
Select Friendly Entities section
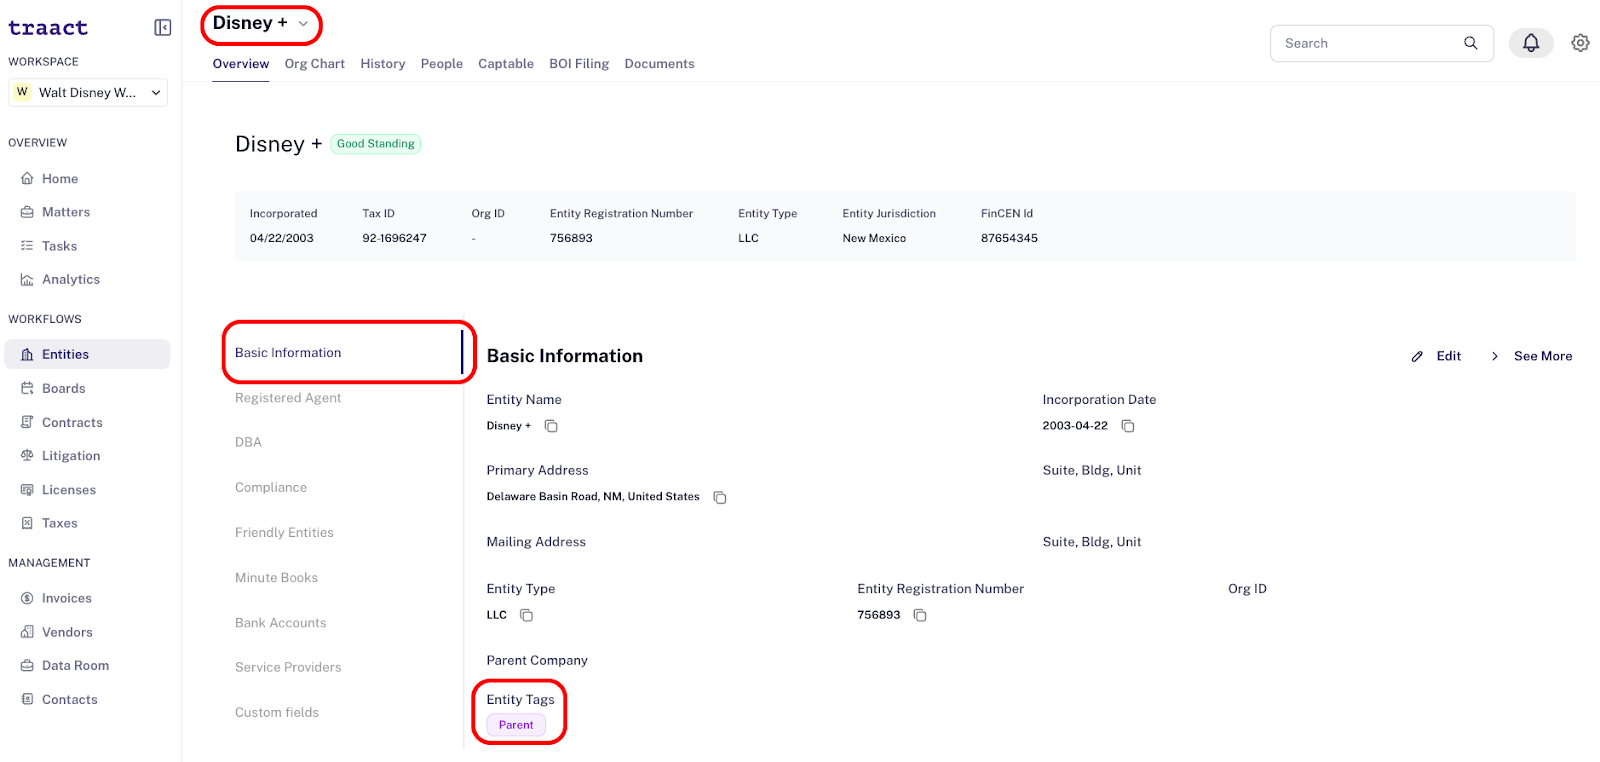tap(284, 533)
